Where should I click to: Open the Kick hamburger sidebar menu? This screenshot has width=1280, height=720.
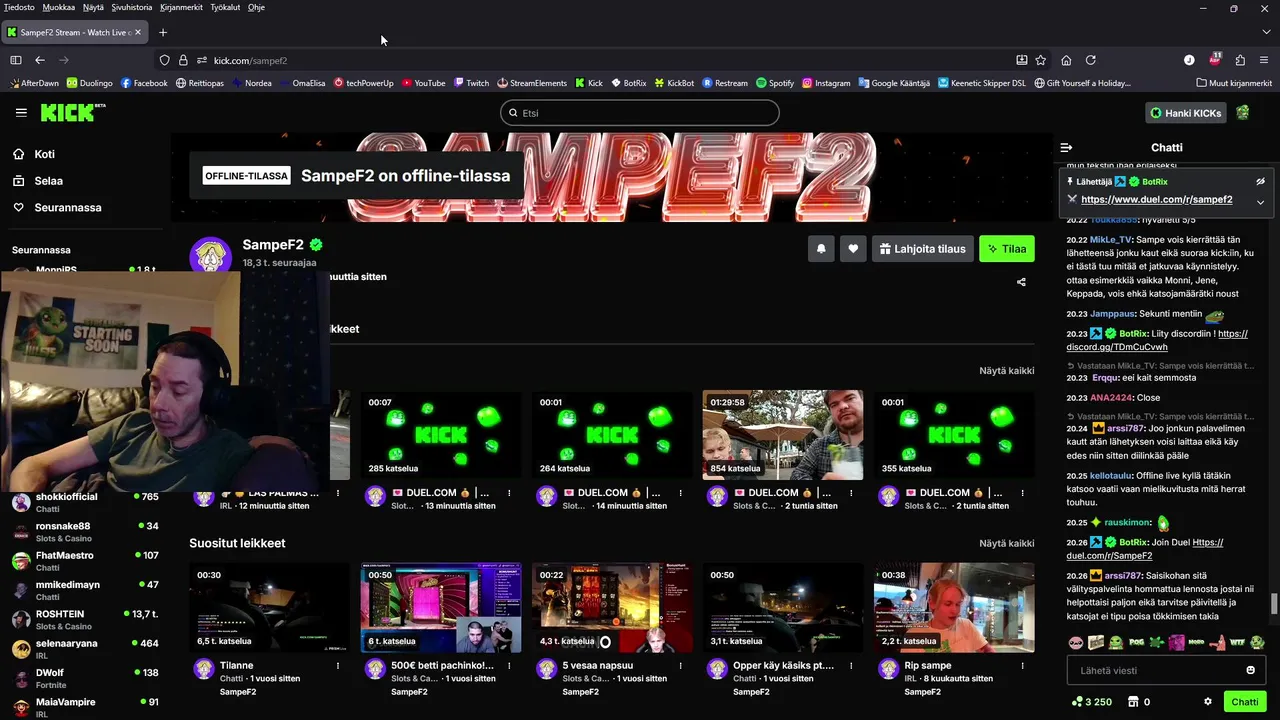click(21, 113)
